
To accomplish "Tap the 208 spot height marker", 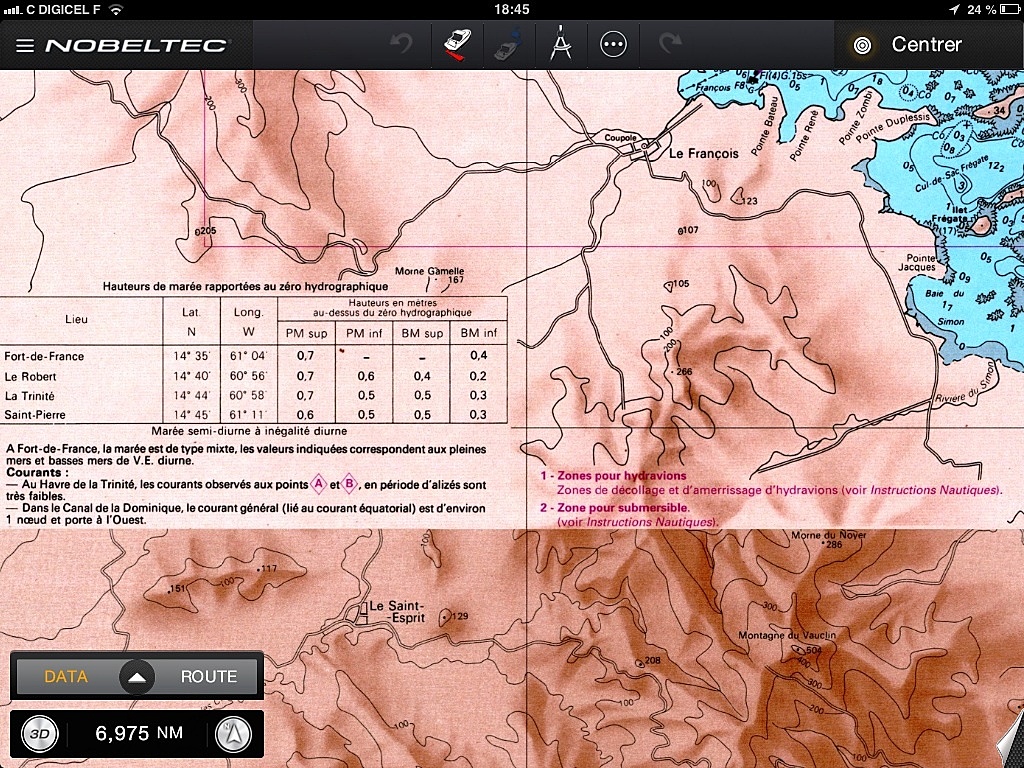I will point(652,660).
